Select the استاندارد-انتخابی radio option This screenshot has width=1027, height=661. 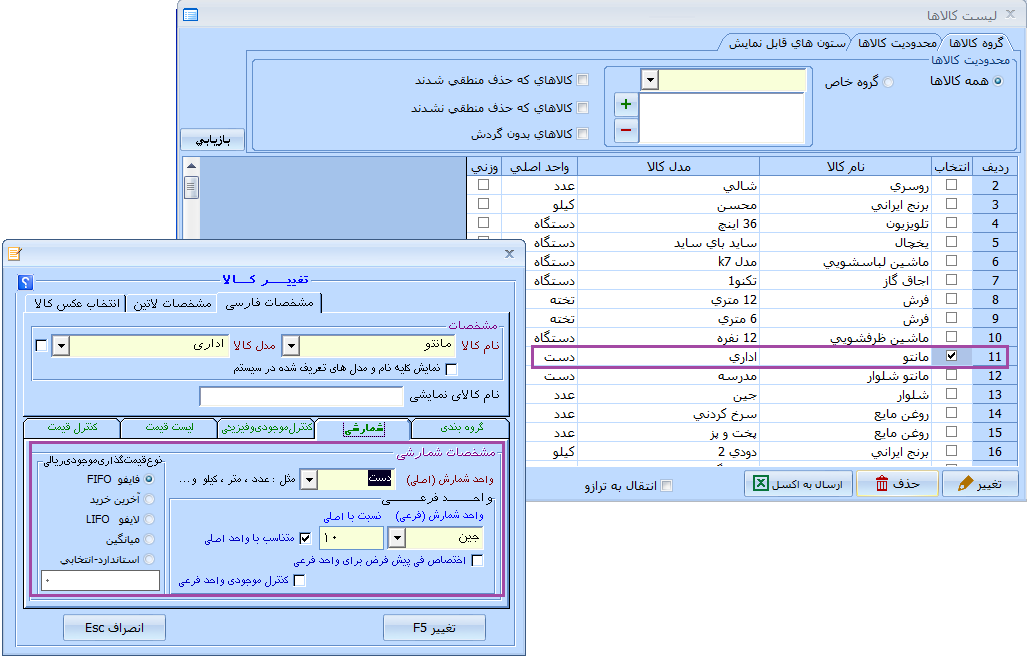149,559
